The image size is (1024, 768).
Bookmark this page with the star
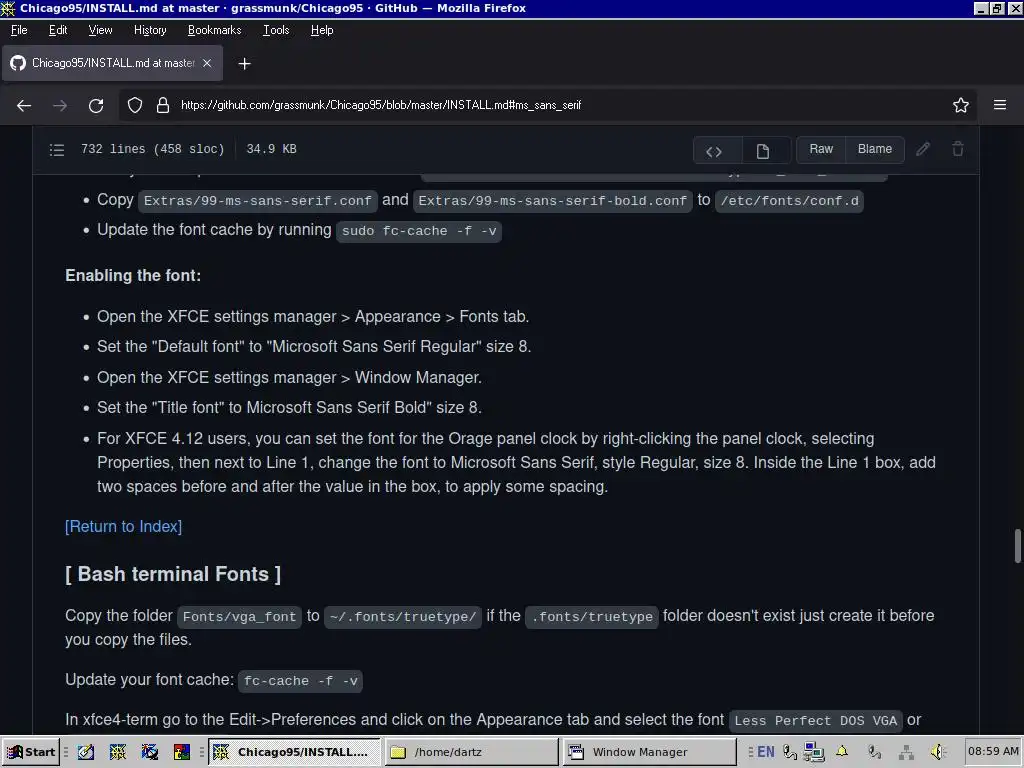tap(960, 105)
